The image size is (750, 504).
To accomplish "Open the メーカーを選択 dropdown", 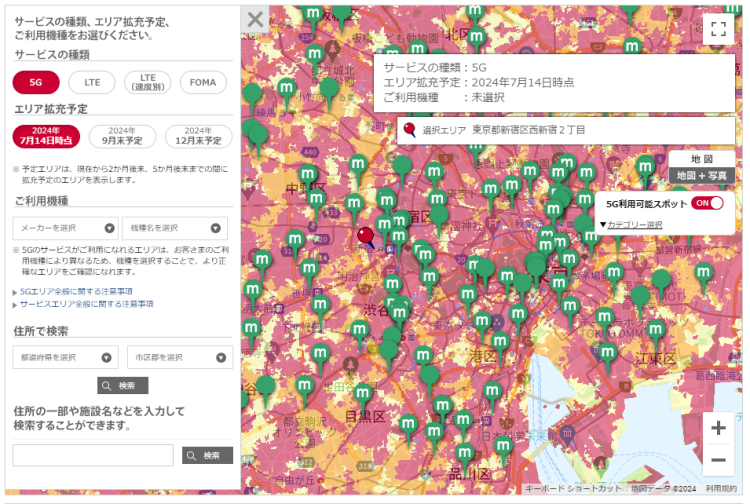I will [66, 228].
